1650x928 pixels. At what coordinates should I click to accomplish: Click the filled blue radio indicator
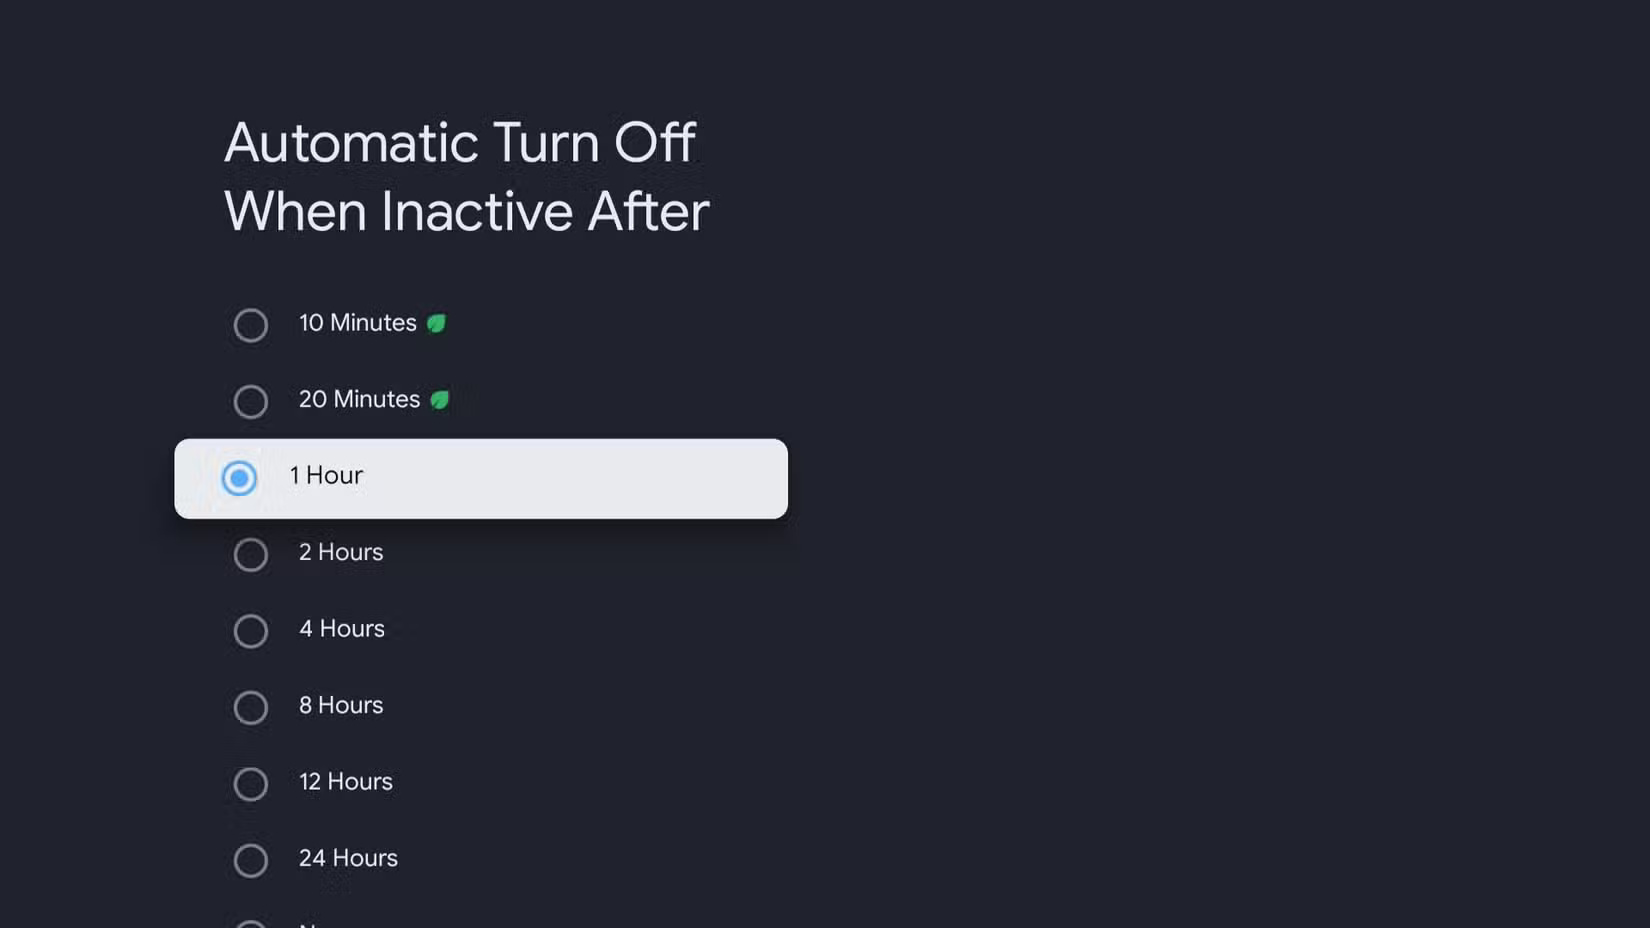click(x=238, y=479)
